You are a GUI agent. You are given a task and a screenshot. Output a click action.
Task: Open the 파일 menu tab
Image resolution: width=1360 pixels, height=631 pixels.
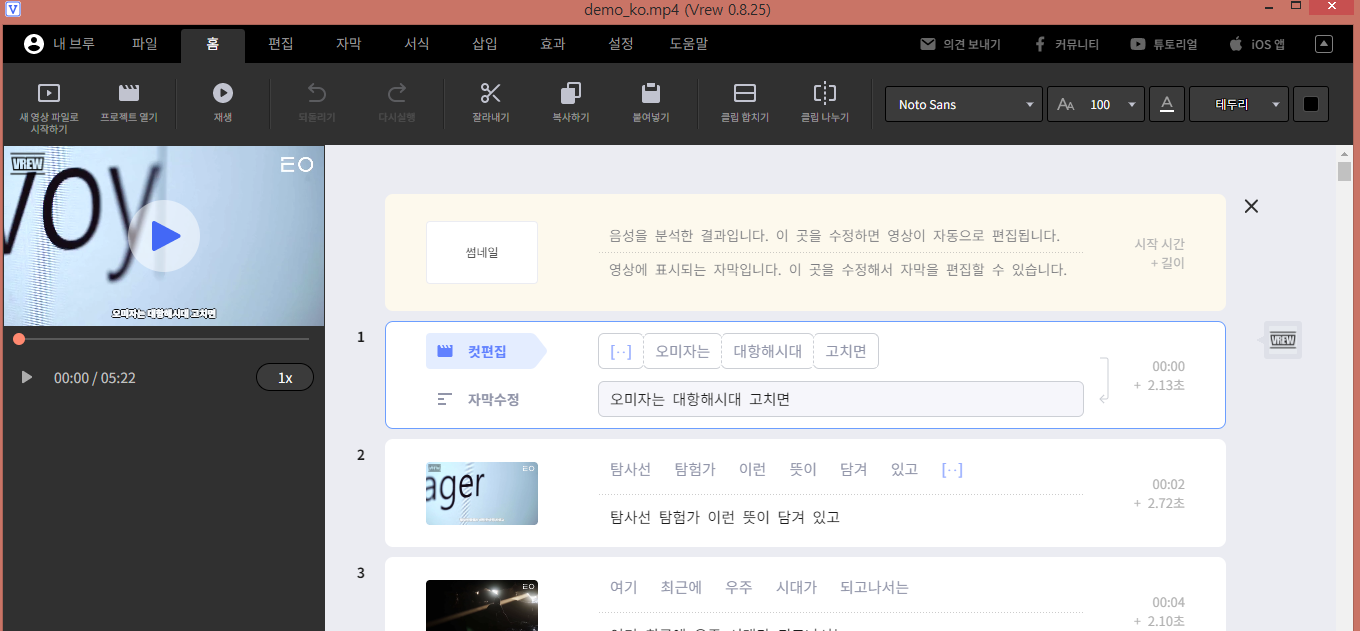pyautogui.click(x=145, y=44)
